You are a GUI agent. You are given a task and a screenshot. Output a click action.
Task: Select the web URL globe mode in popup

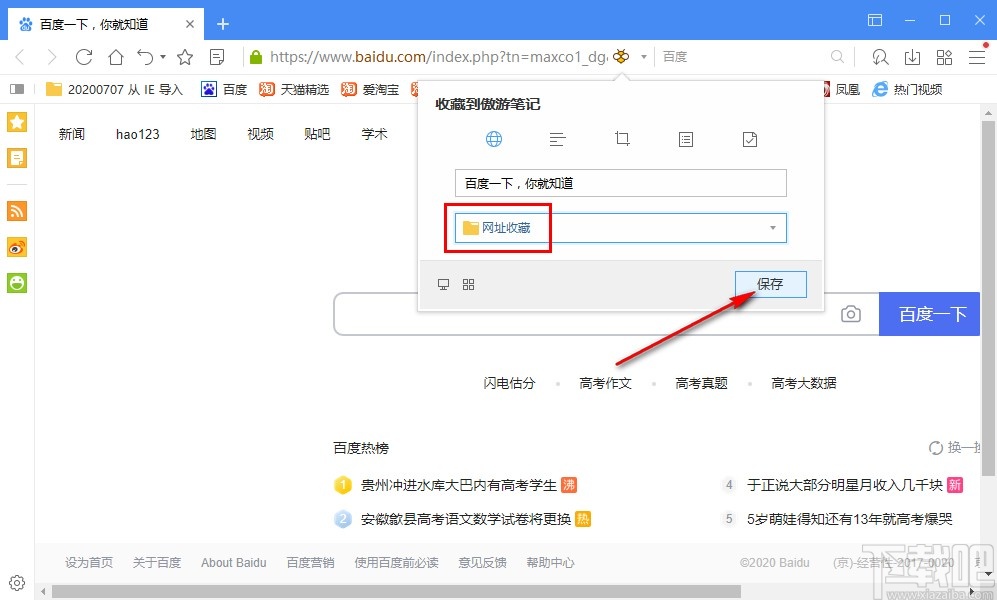494,139
